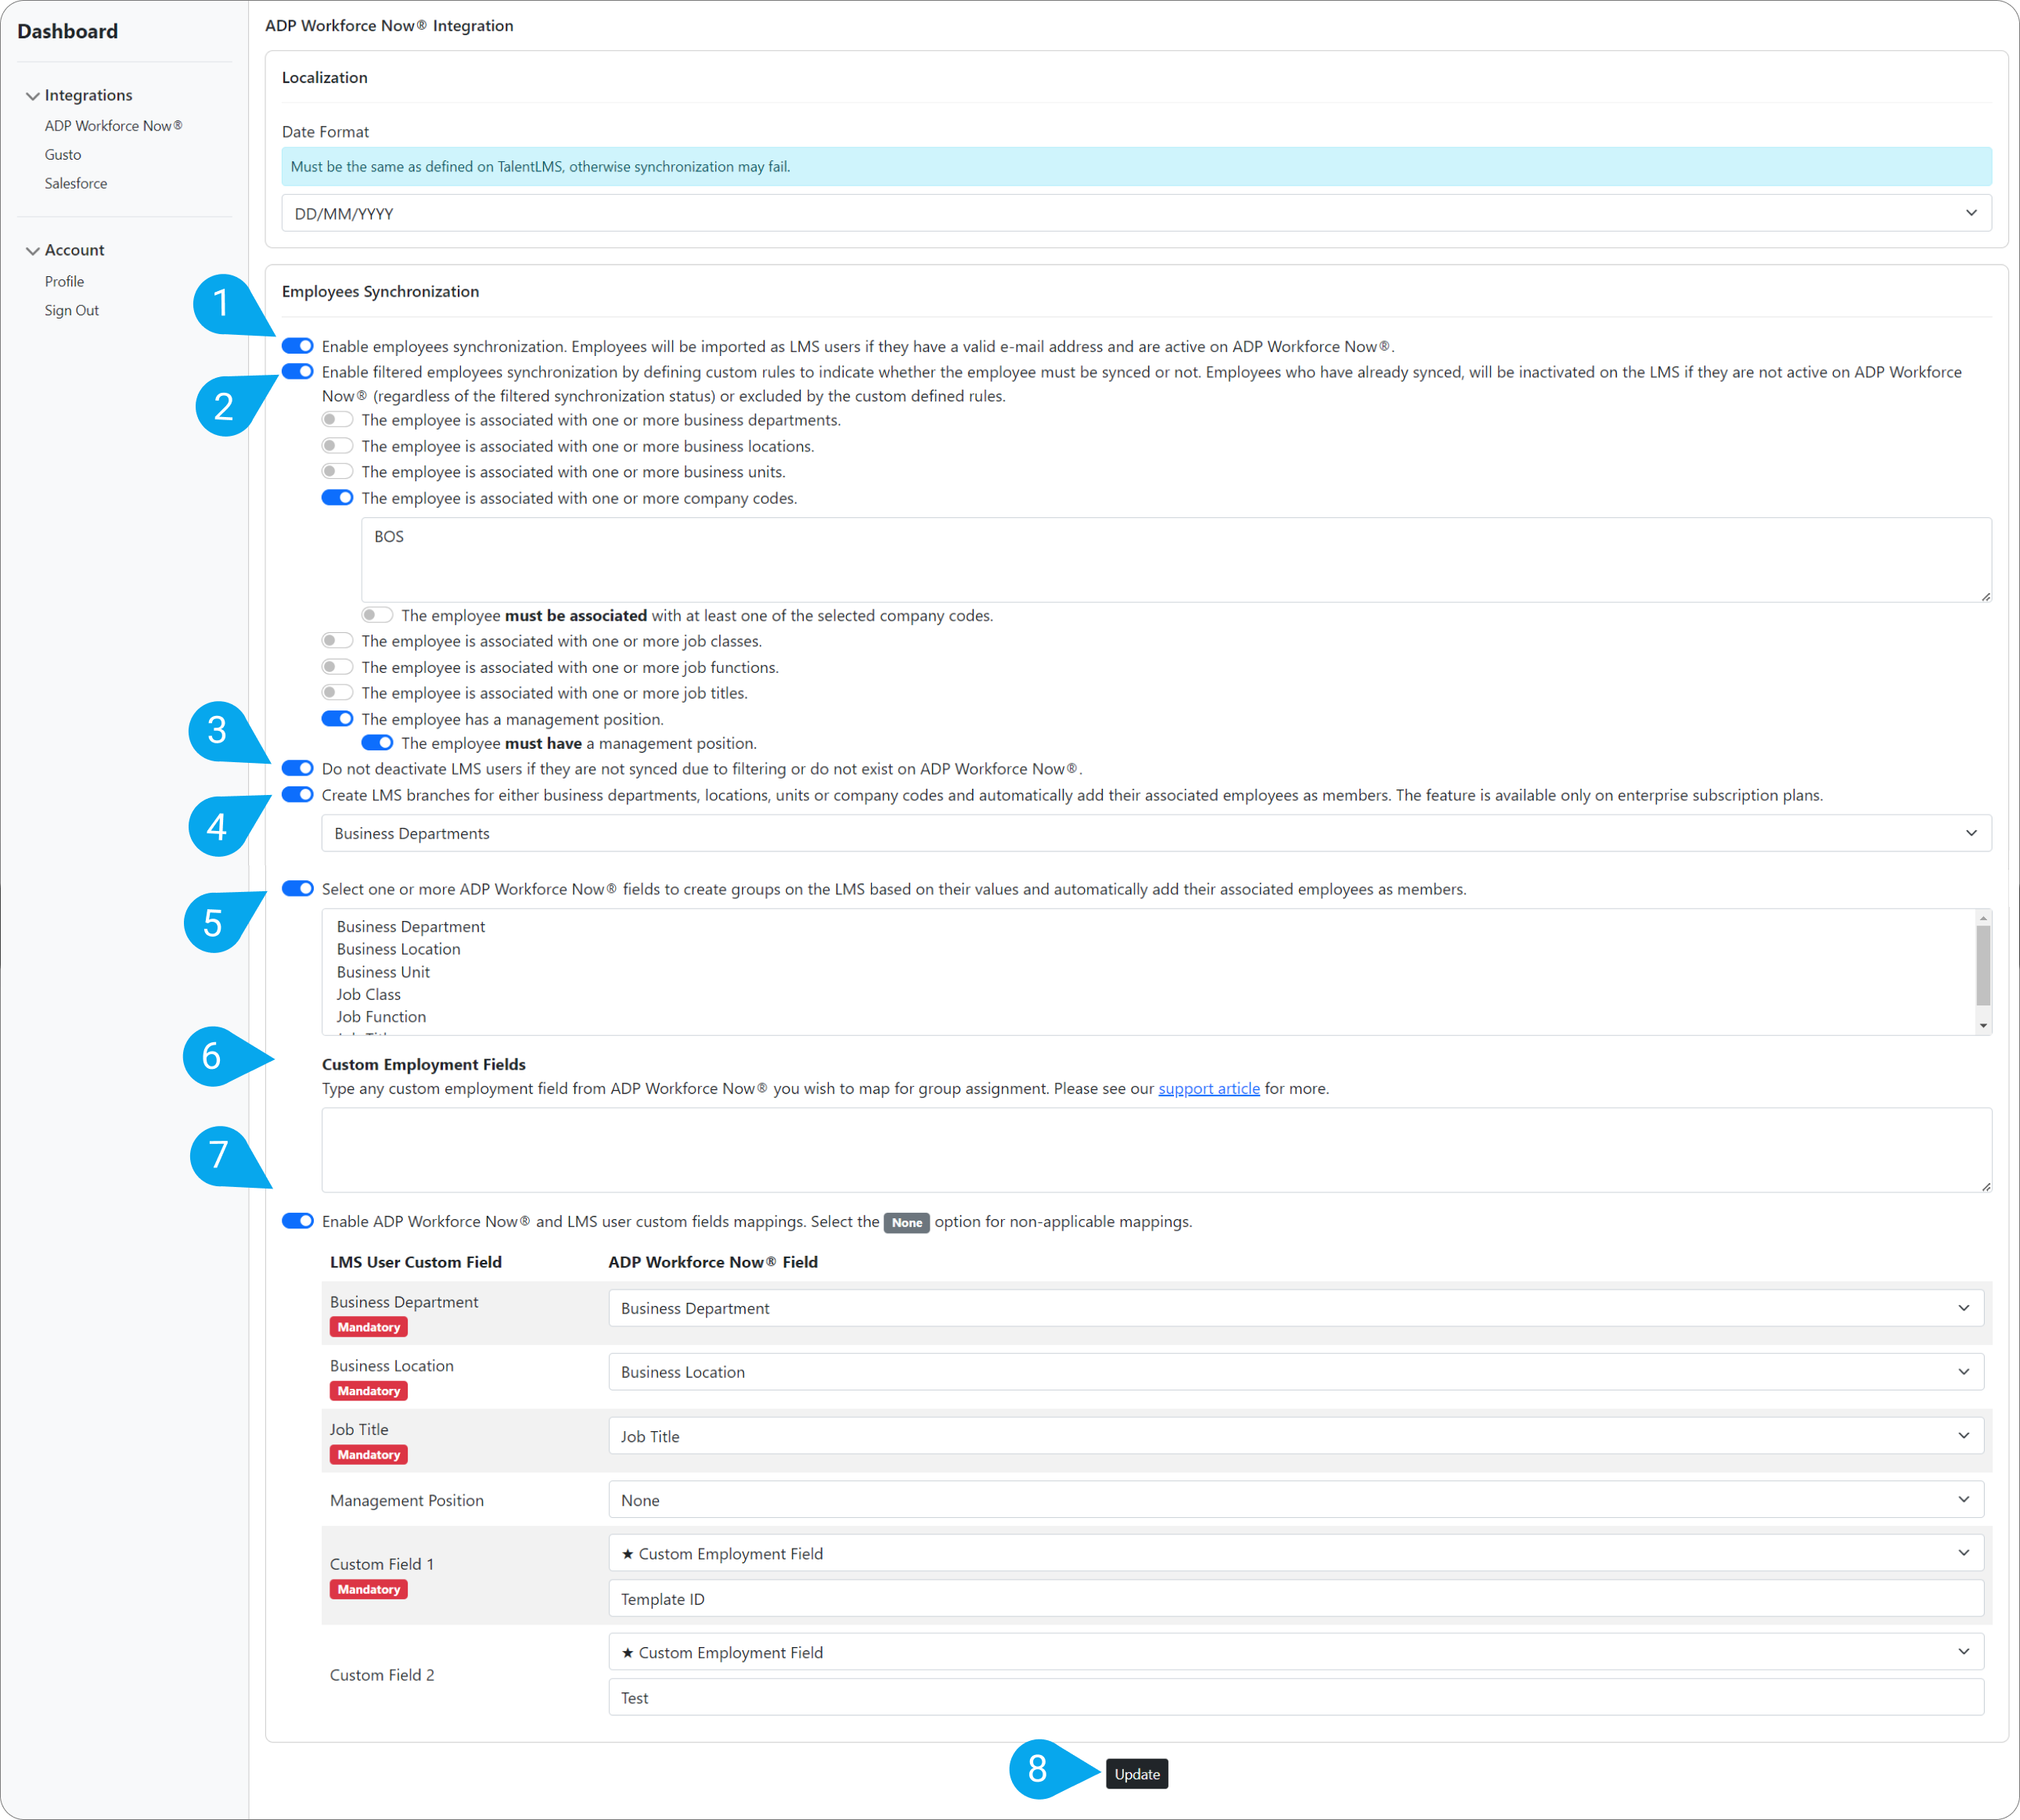
Task: Toggle custom fields mappings switch
Action: click(x=297, y=1221)
